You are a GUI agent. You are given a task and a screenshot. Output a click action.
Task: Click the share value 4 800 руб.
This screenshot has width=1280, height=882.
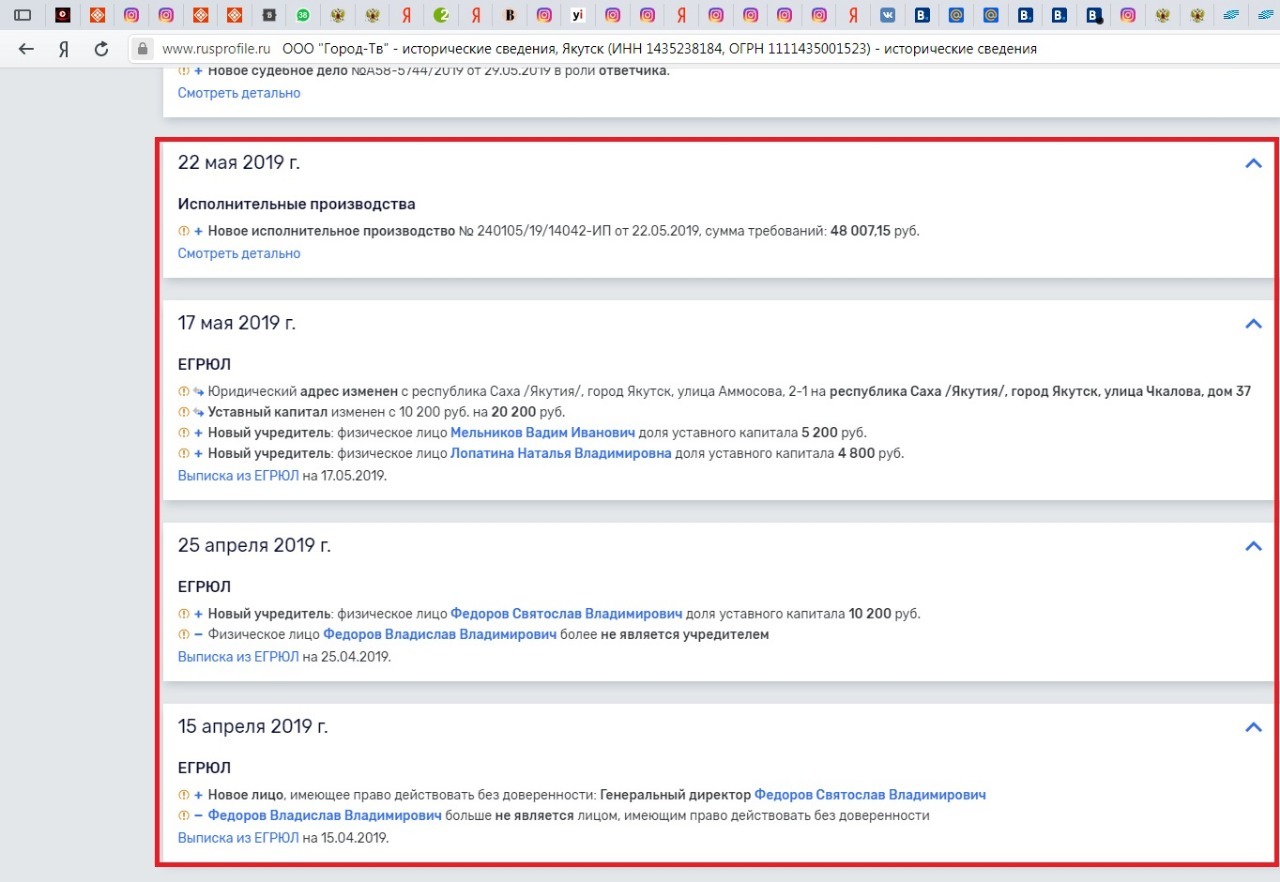coord(871,454)
